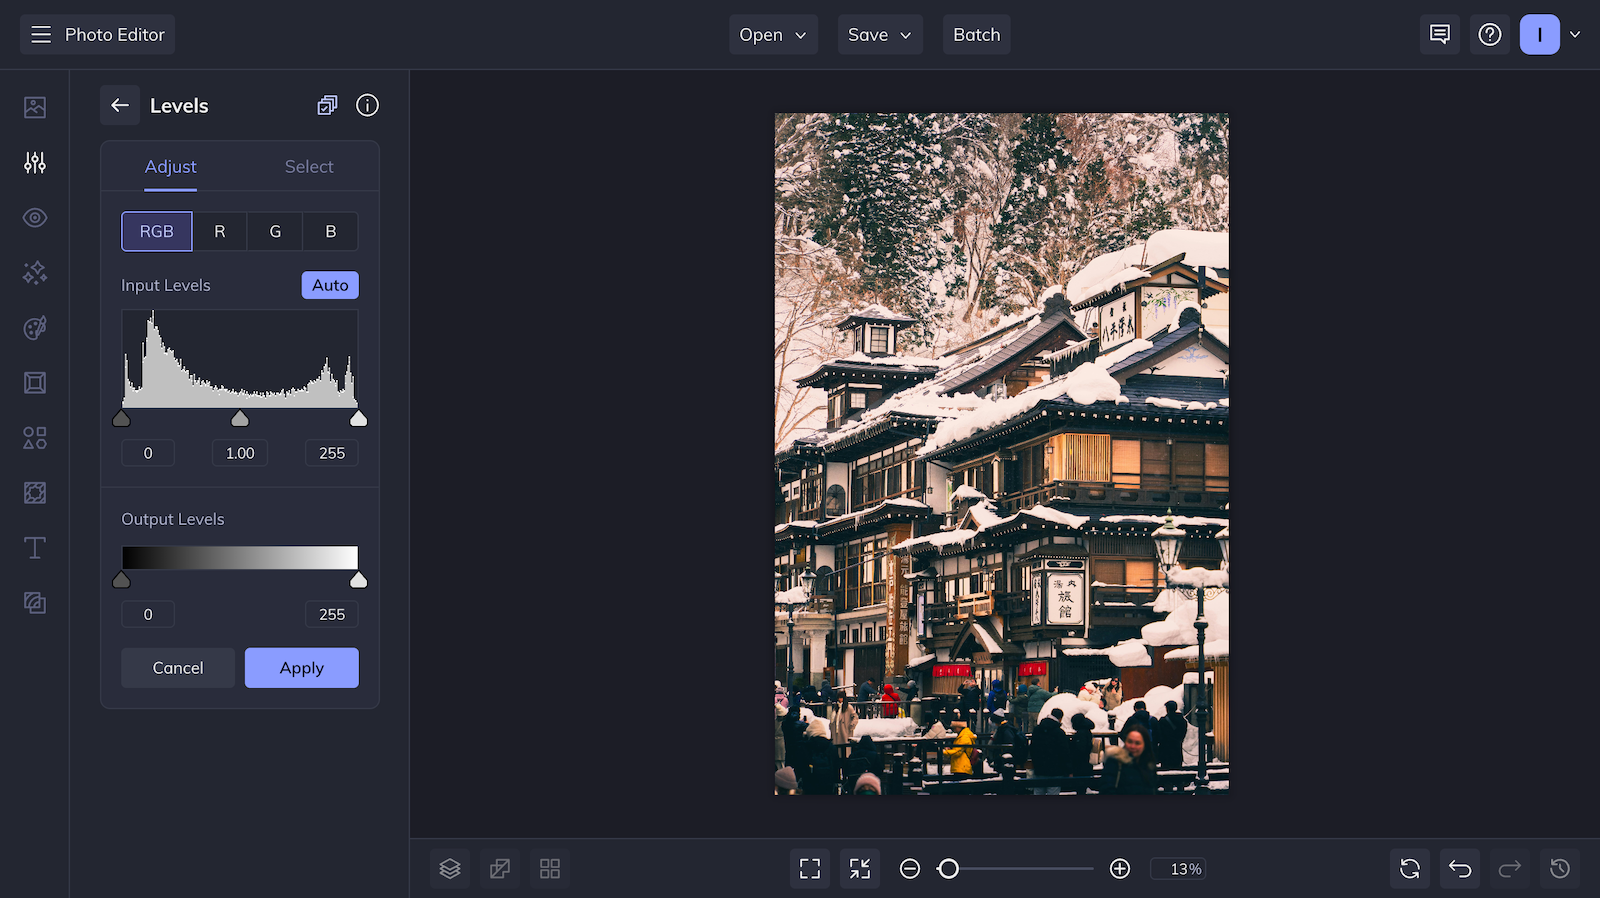Open the eye Touch Up tool

(x=35, y=217)
